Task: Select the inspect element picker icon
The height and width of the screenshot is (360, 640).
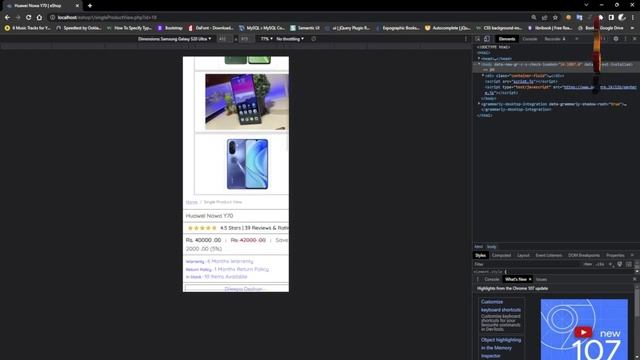Action: click(478, 39)
